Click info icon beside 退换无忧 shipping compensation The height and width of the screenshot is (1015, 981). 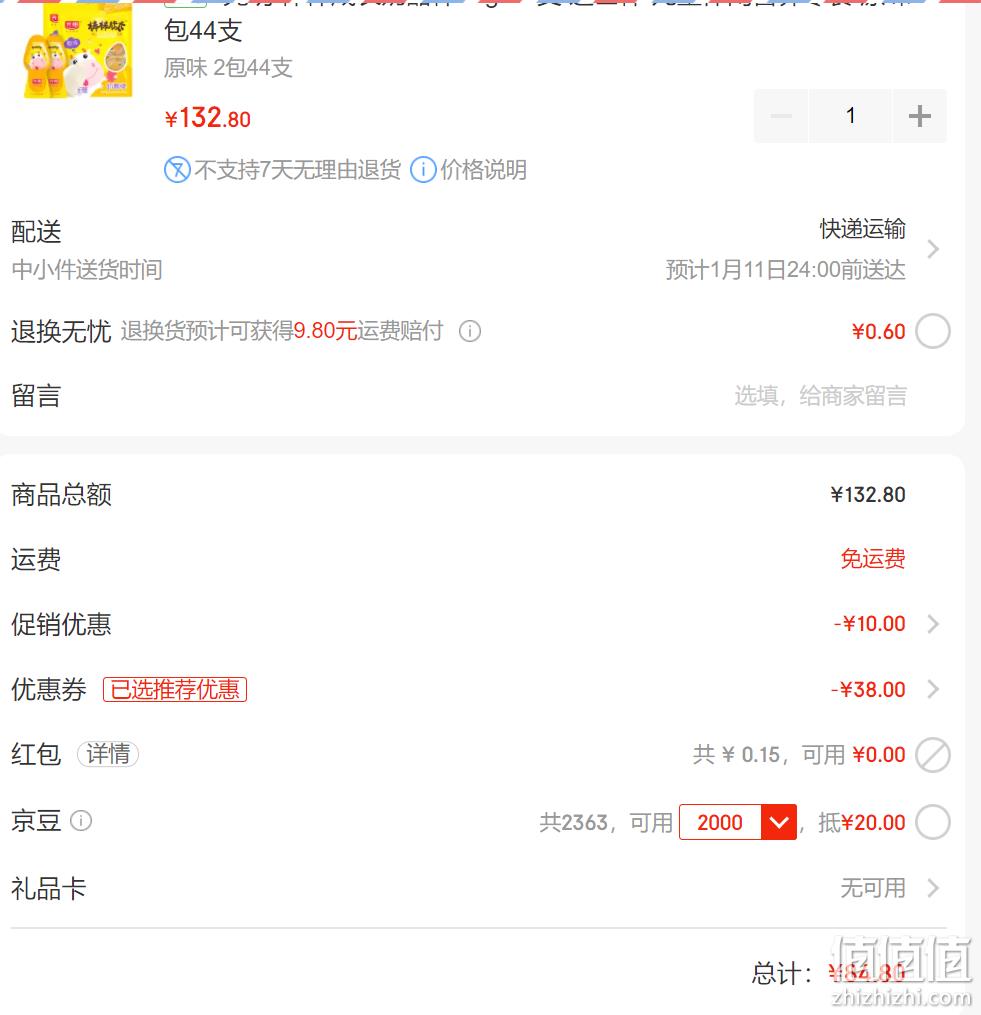(x=470, y=331)
